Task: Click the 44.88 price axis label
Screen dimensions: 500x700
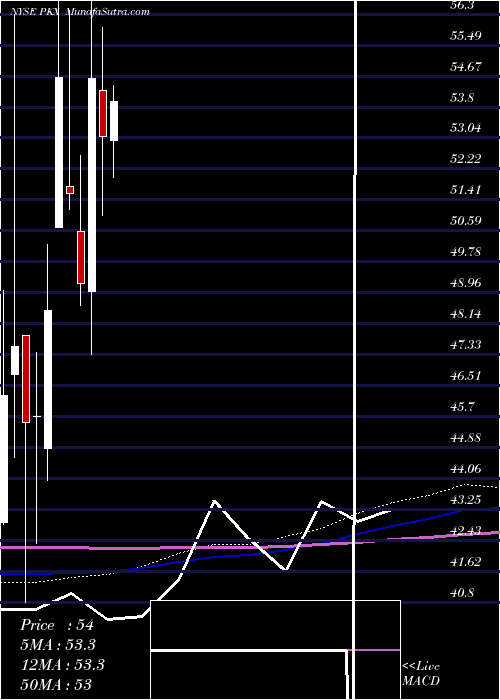Action: (466, 438)
